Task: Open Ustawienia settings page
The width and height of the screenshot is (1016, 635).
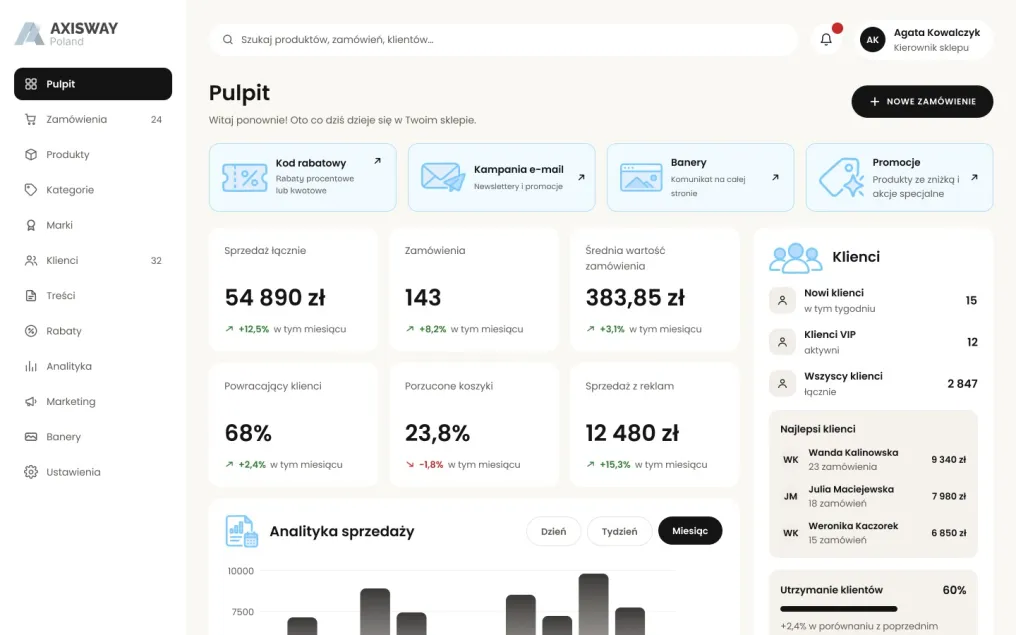Action: tap(93, 472)
